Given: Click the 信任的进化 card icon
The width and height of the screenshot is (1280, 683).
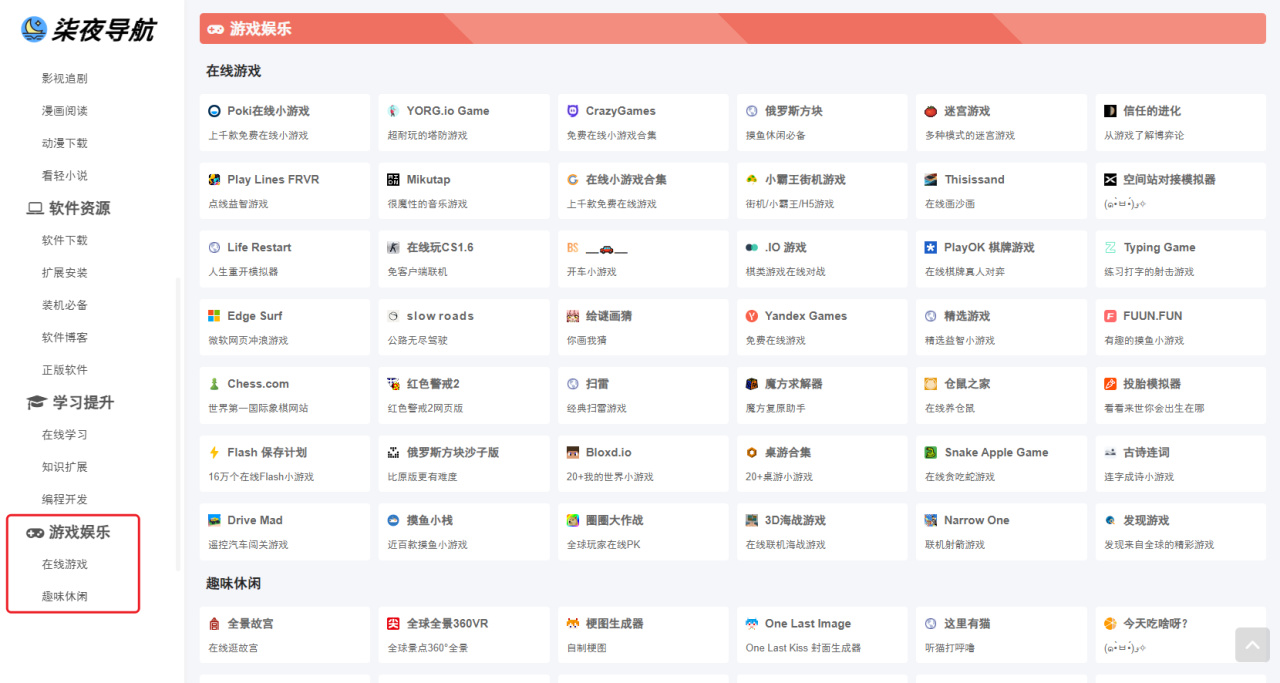Looking at the screenshot, I should point(1110,111).
